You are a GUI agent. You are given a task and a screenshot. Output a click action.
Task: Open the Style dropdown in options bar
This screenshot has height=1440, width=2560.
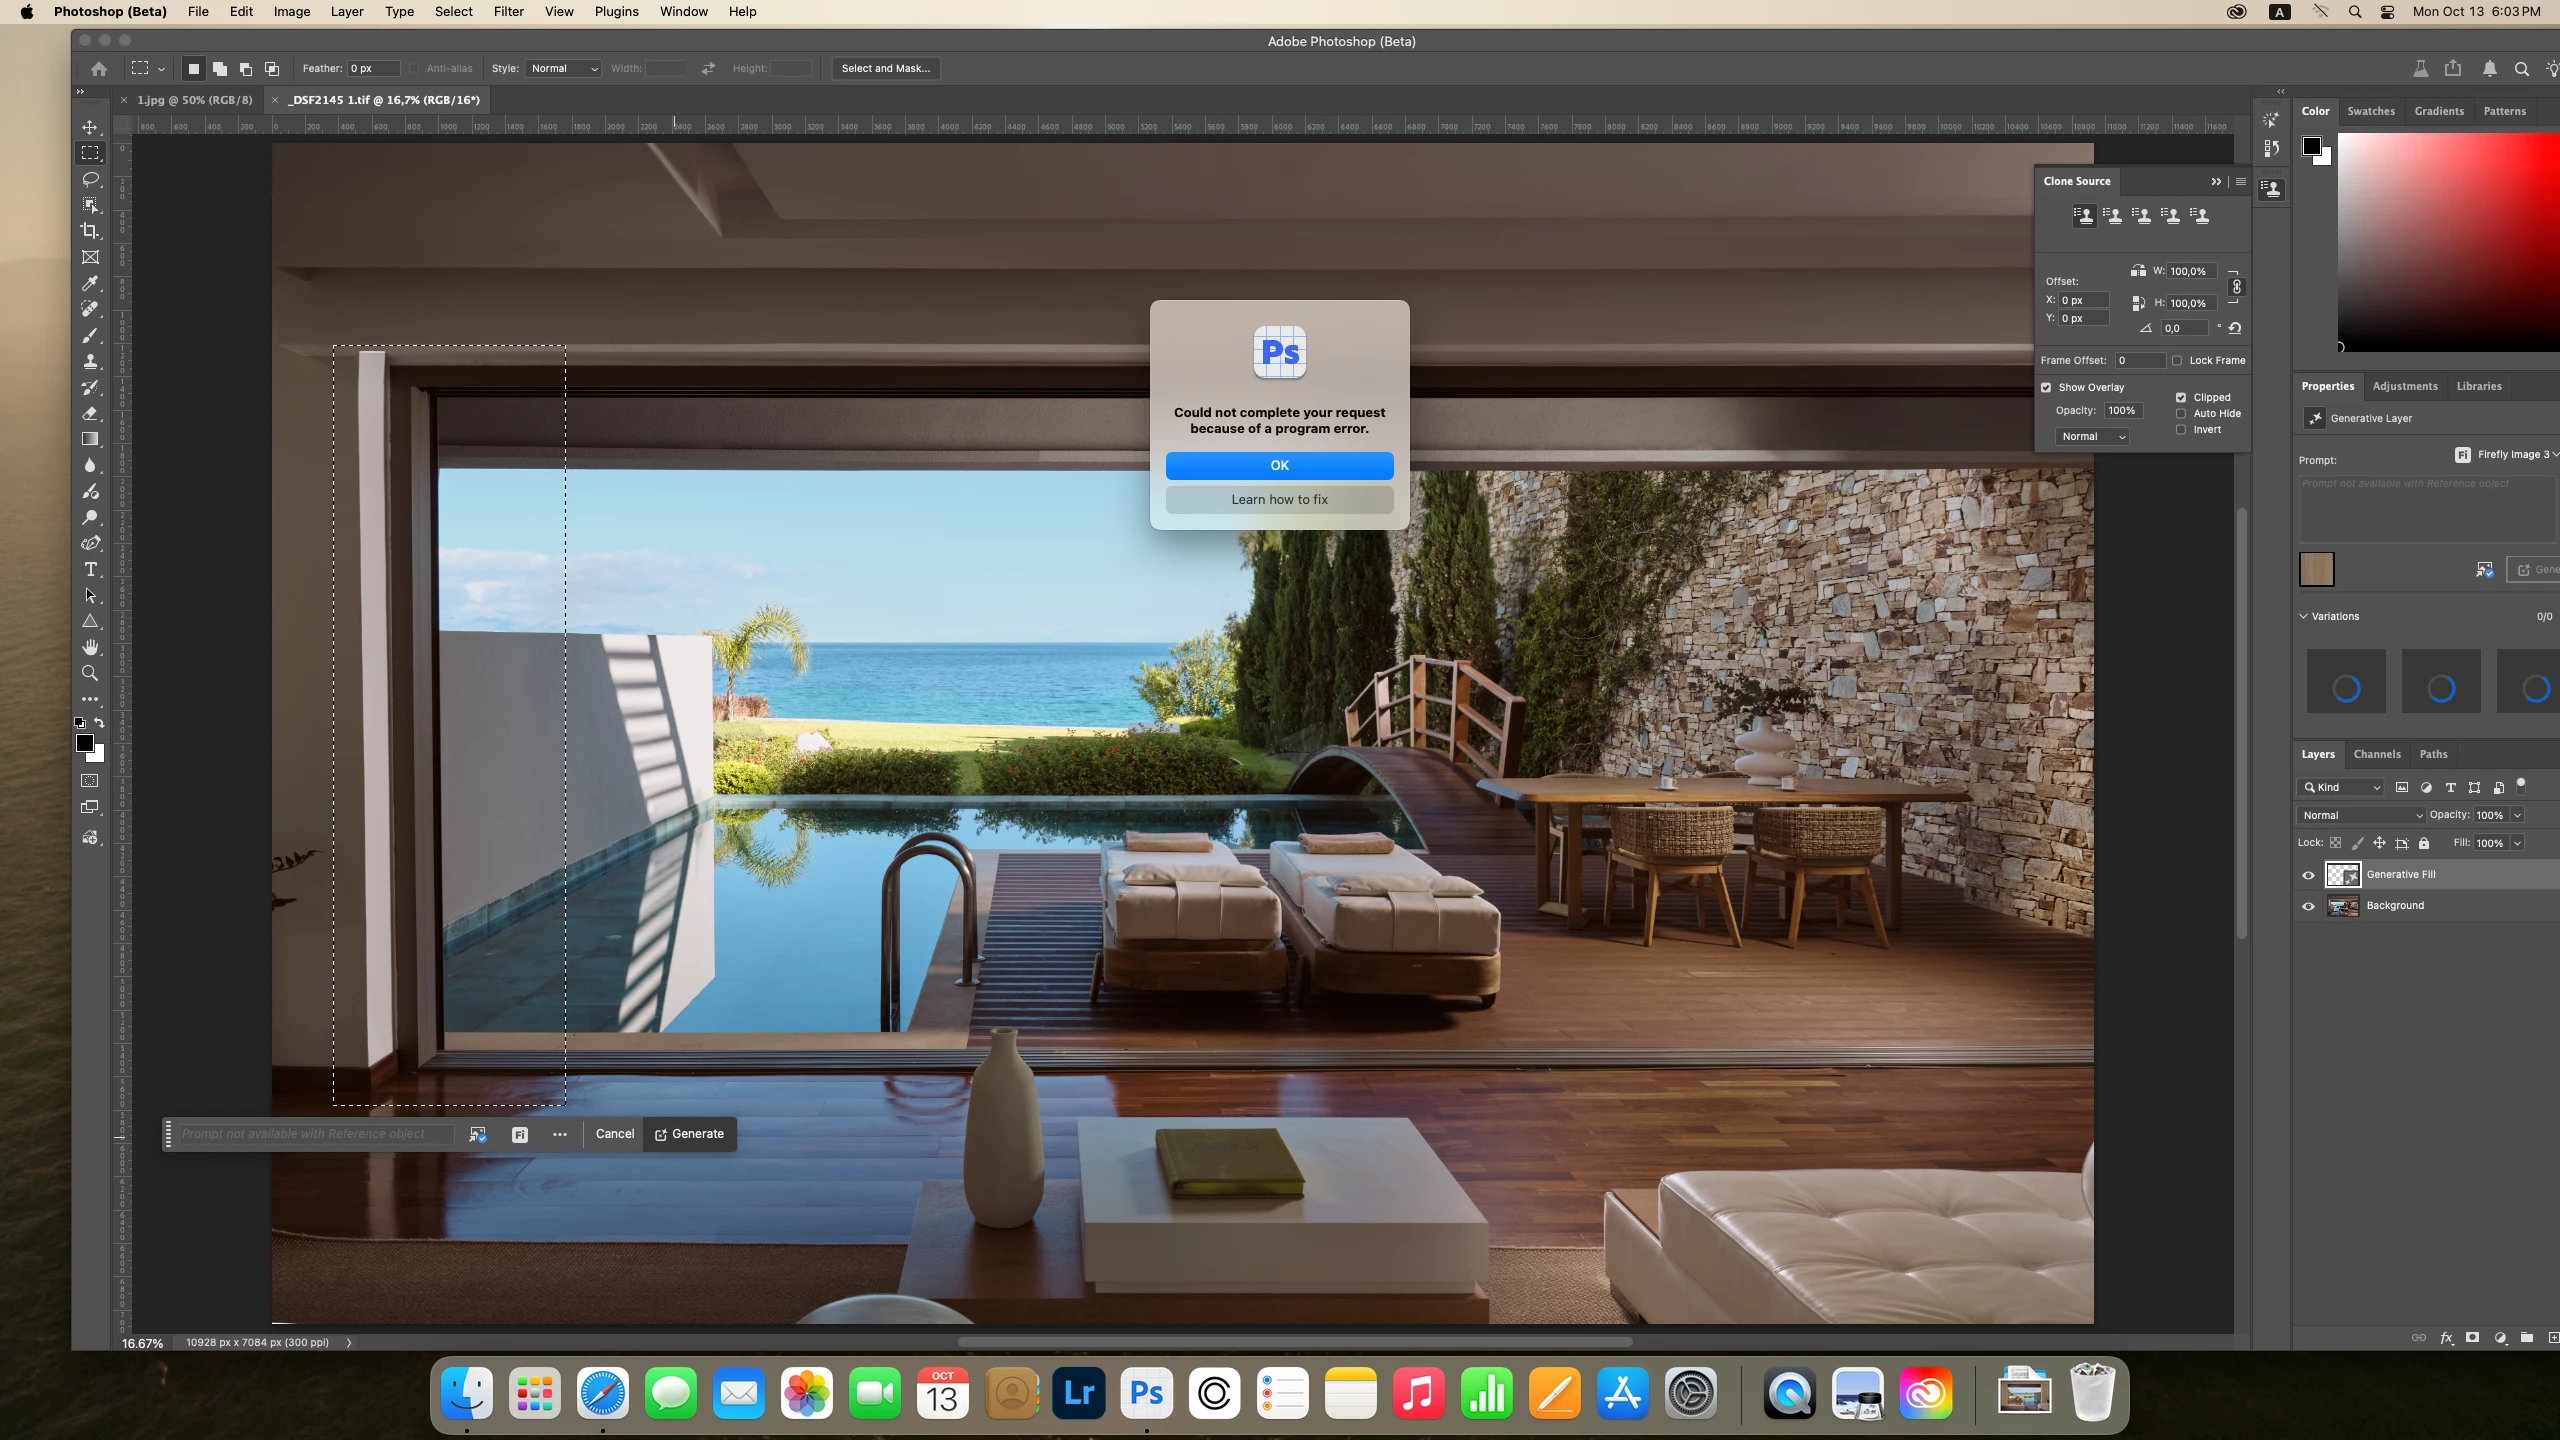coord(564,68)
